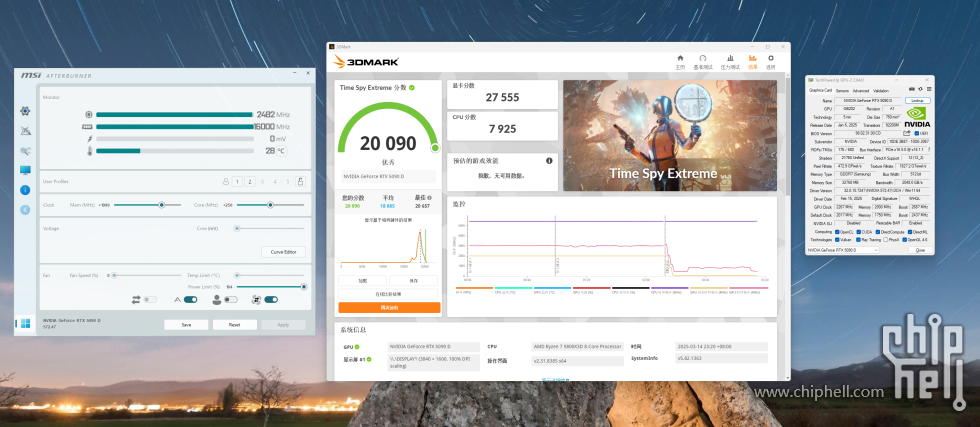Click the save button under 3DMark score chart
980x427 pixels.
(413, 281)
